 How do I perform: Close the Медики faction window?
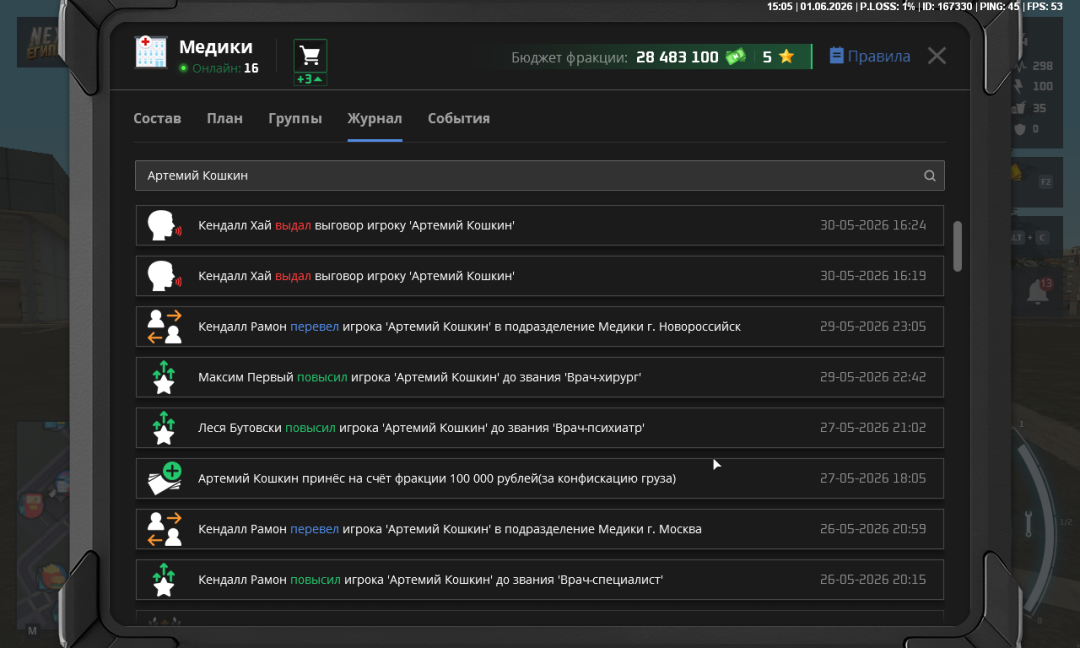pyautogui.click(x=937, y=56)
